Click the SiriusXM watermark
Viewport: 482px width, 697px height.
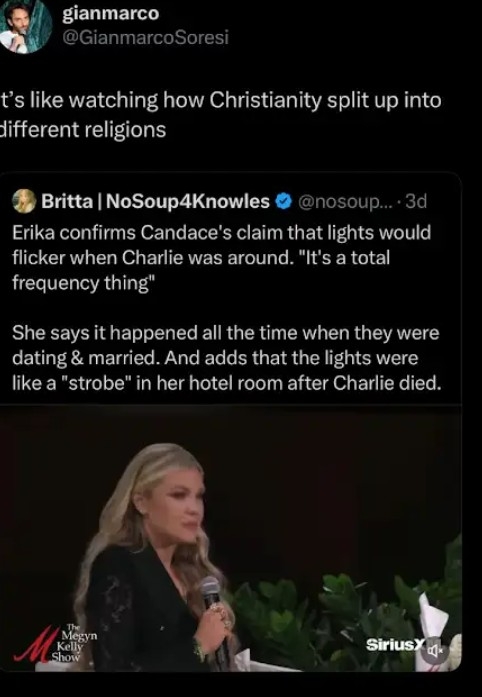tap(396, 645)
